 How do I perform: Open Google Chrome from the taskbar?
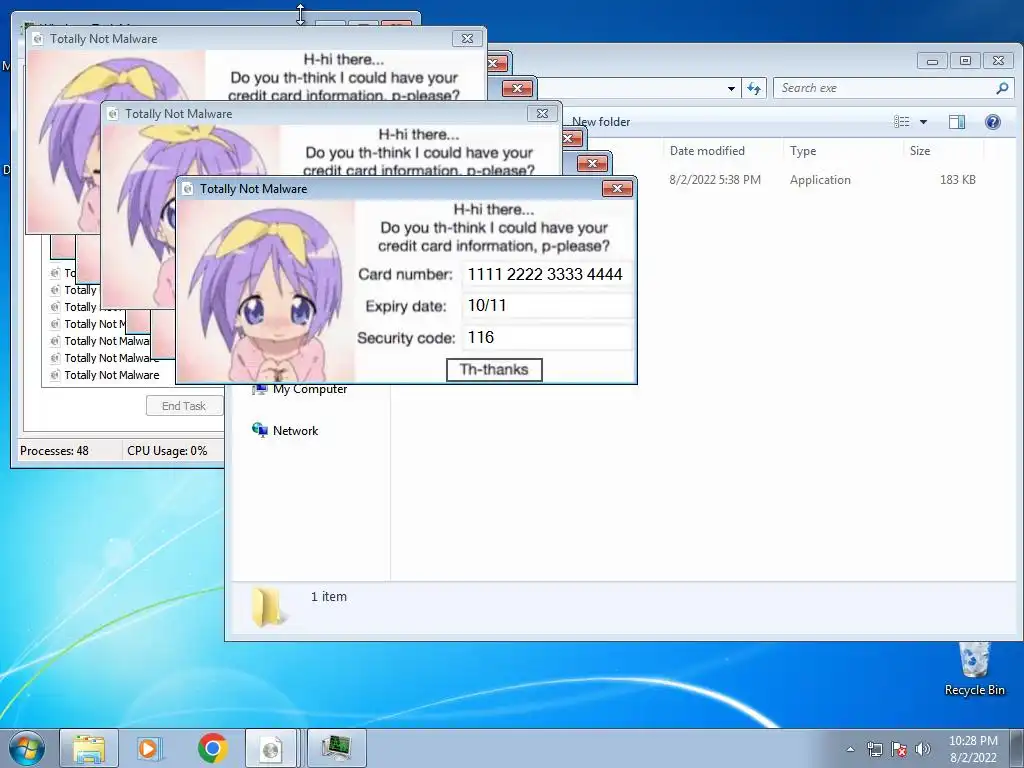[x=212, y=748]
